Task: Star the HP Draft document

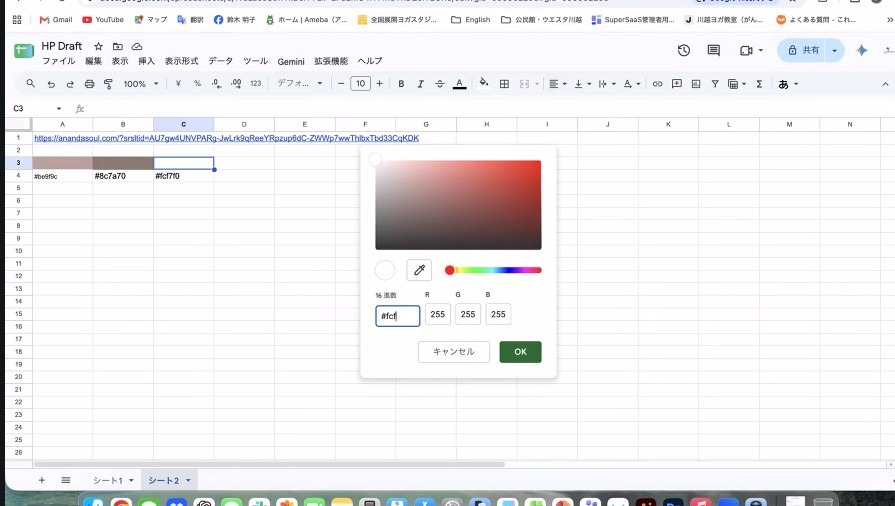Action: (x=99, y=46)
